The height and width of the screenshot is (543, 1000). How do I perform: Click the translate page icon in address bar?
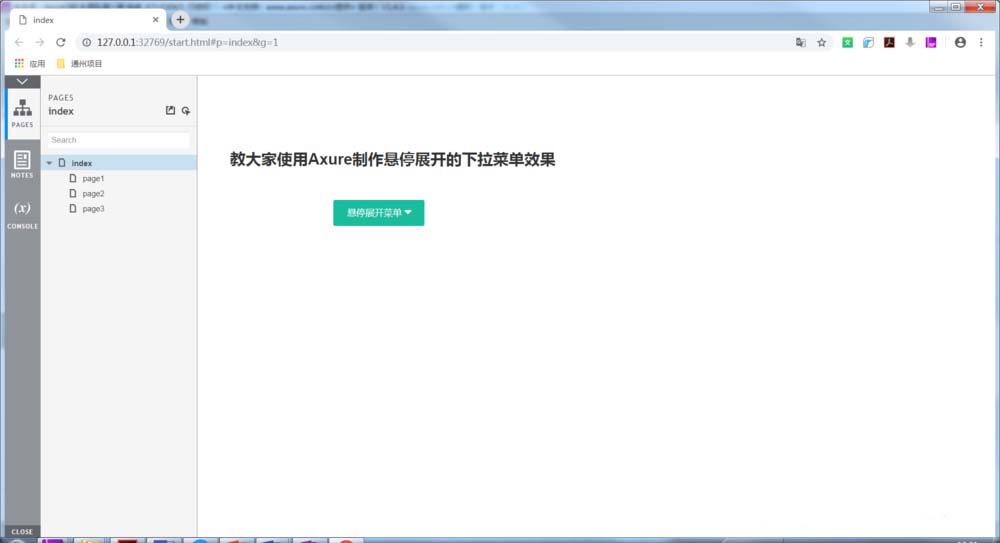click(800, 43)
